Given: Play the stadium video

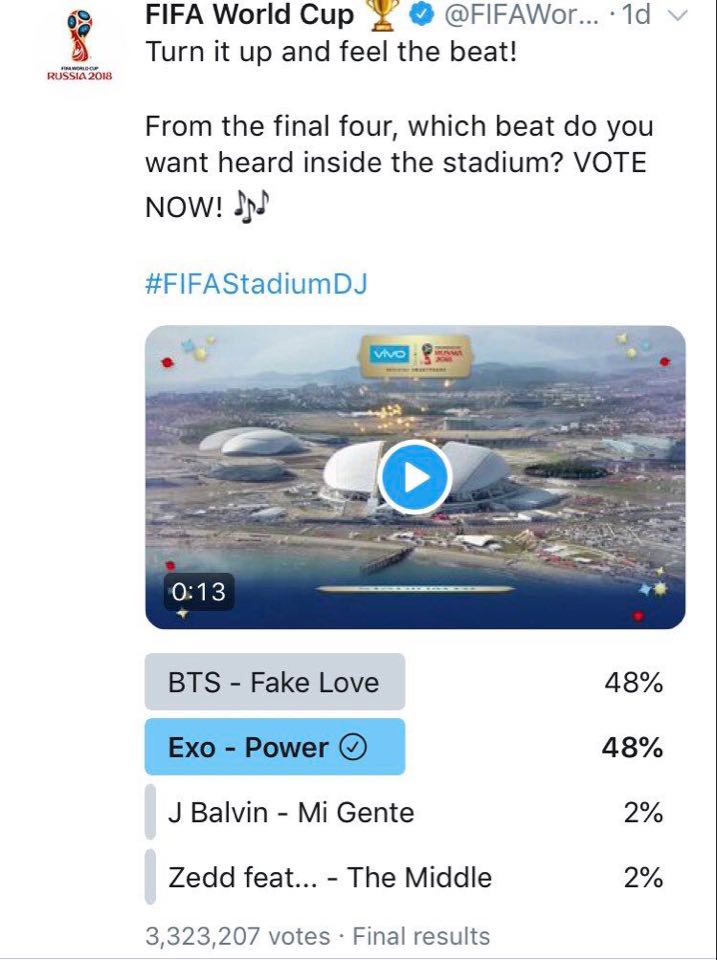Looking at the screenshot, I should [x=415, y=478].
